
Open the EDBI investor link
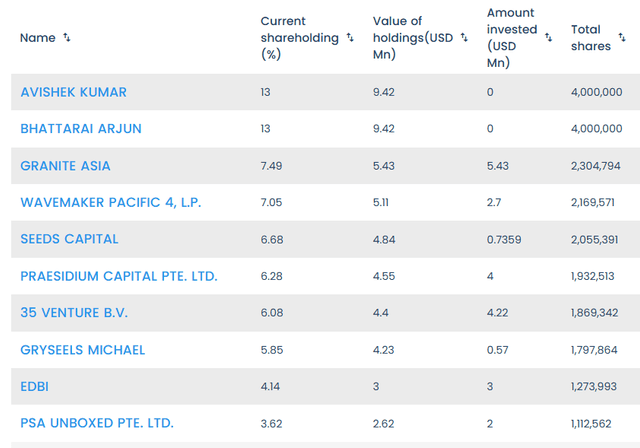37,387
